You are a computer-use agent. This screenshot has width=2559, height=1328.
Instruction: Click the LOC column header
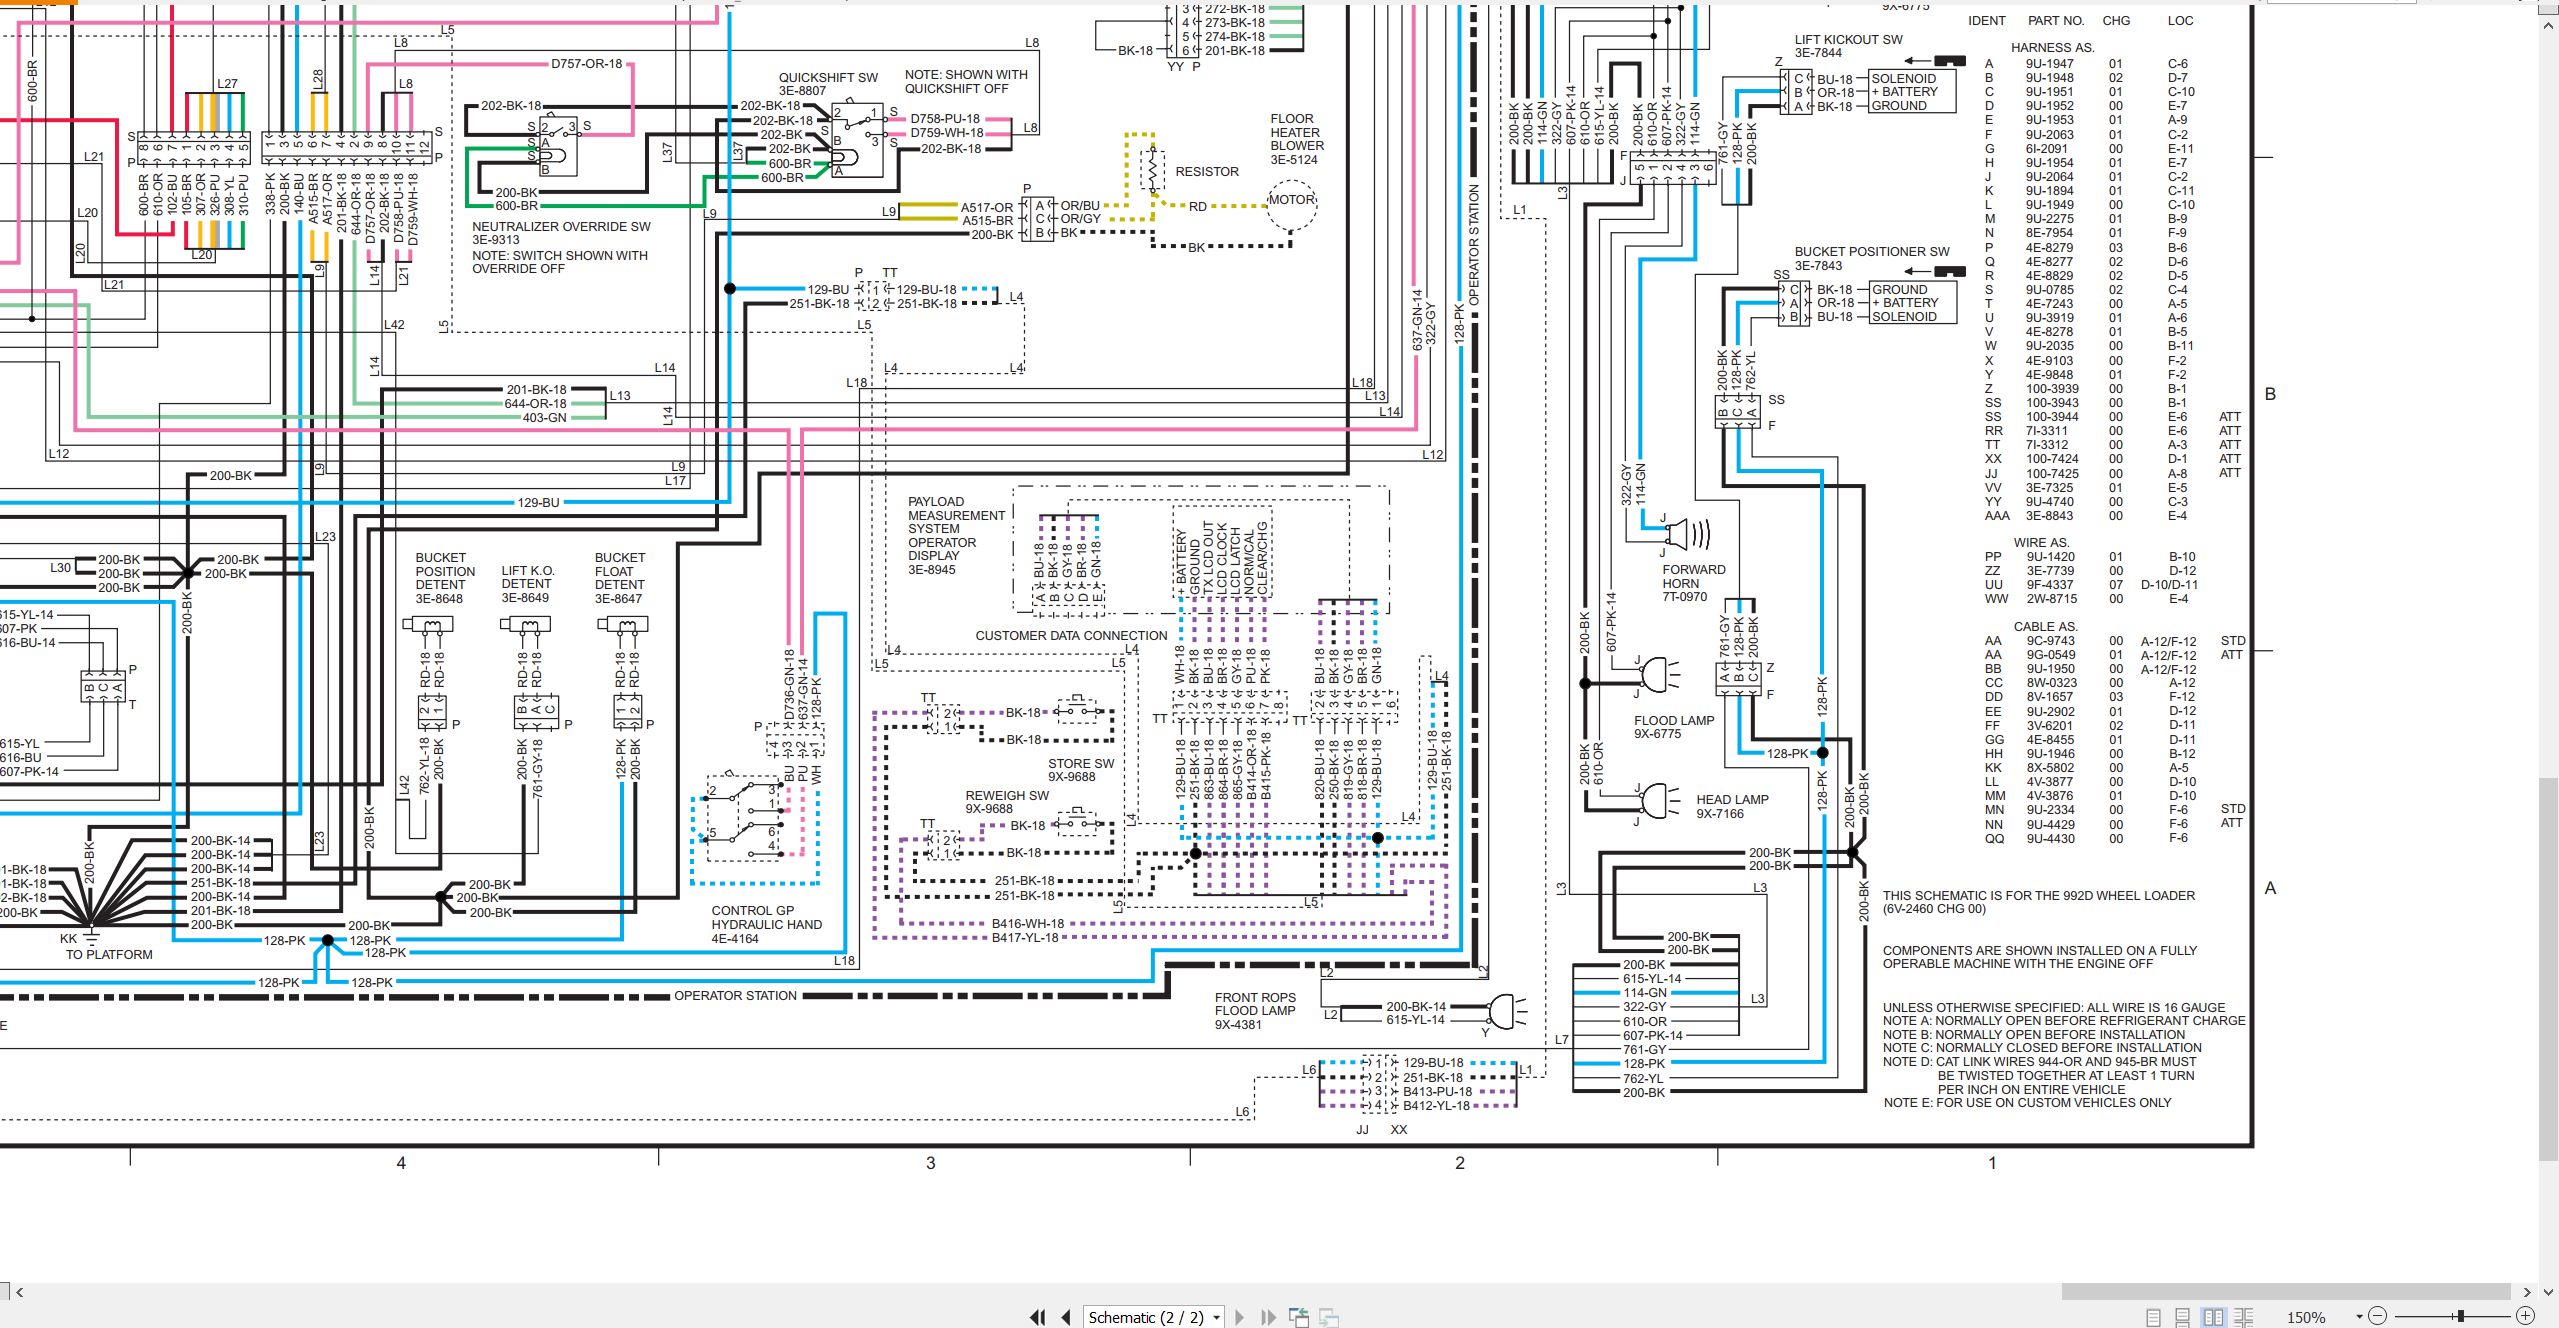click(x=2180, y=20)
